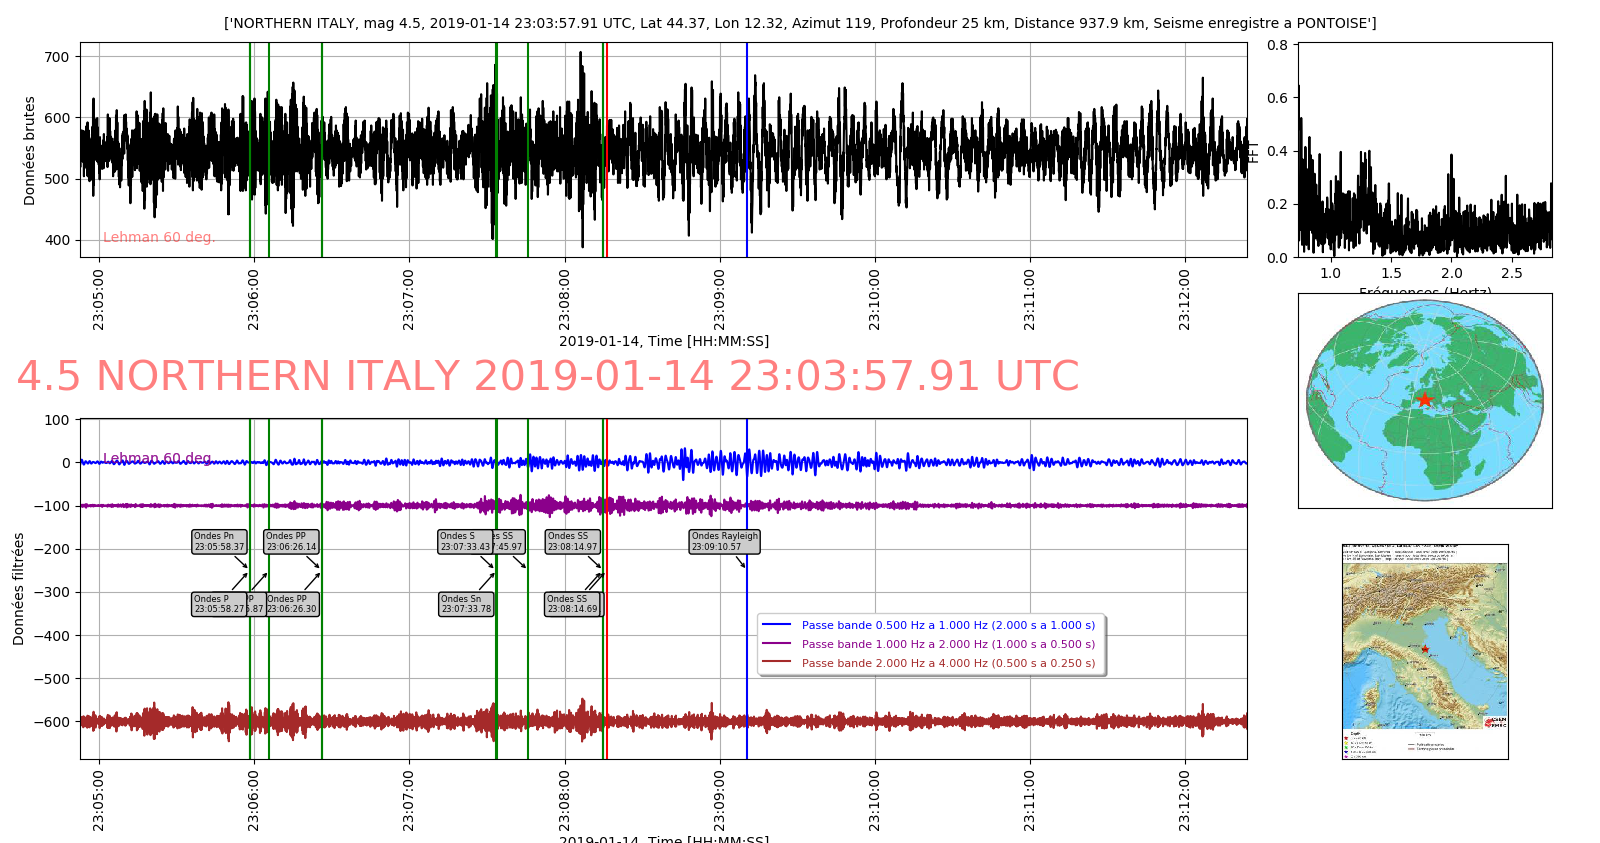The image size is (1600, 843).
Task: Open the Northern Italy regional map thumbnail
Action: coord(1425,651)
